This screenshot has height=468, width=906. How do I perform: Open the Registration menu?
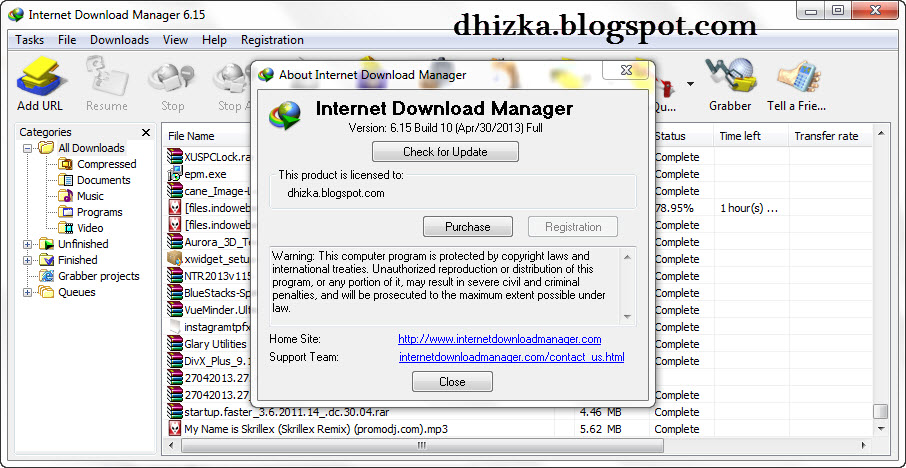click(272, 40)
